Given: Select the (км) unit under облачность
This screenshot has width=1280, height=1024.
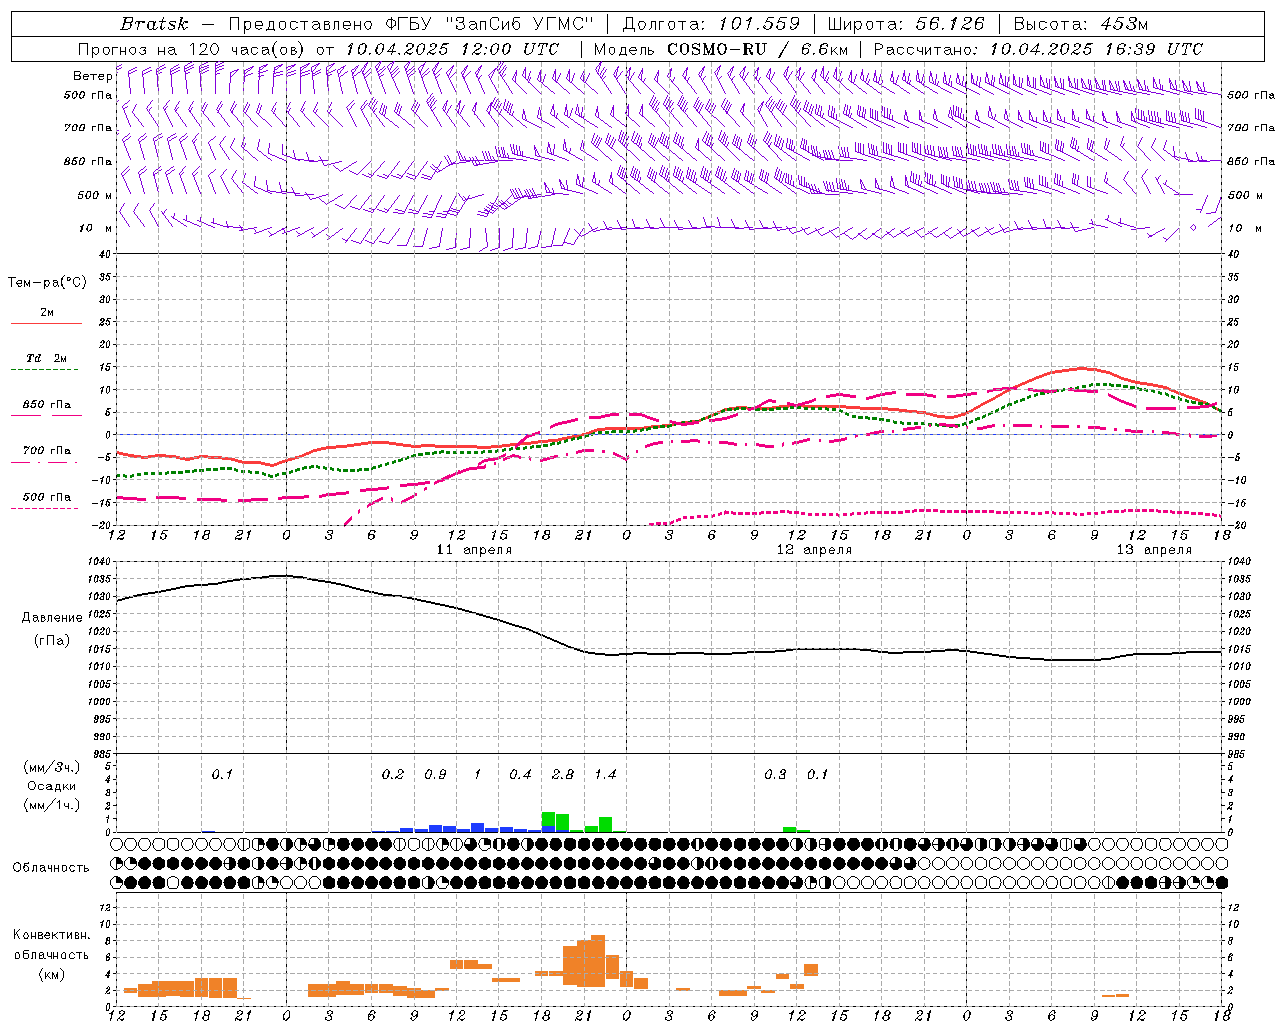Looking at the screenshot, I should pos(52,974).
